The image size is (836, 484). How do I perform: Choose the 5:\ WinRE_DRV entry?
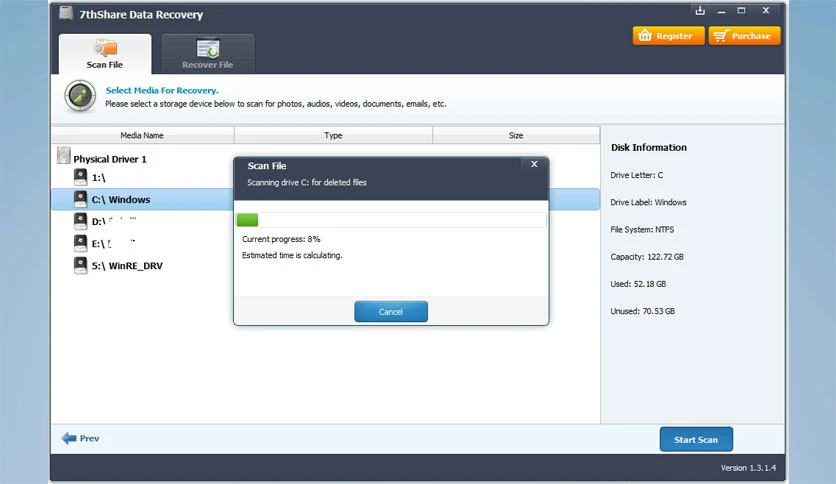pos(127,265)
